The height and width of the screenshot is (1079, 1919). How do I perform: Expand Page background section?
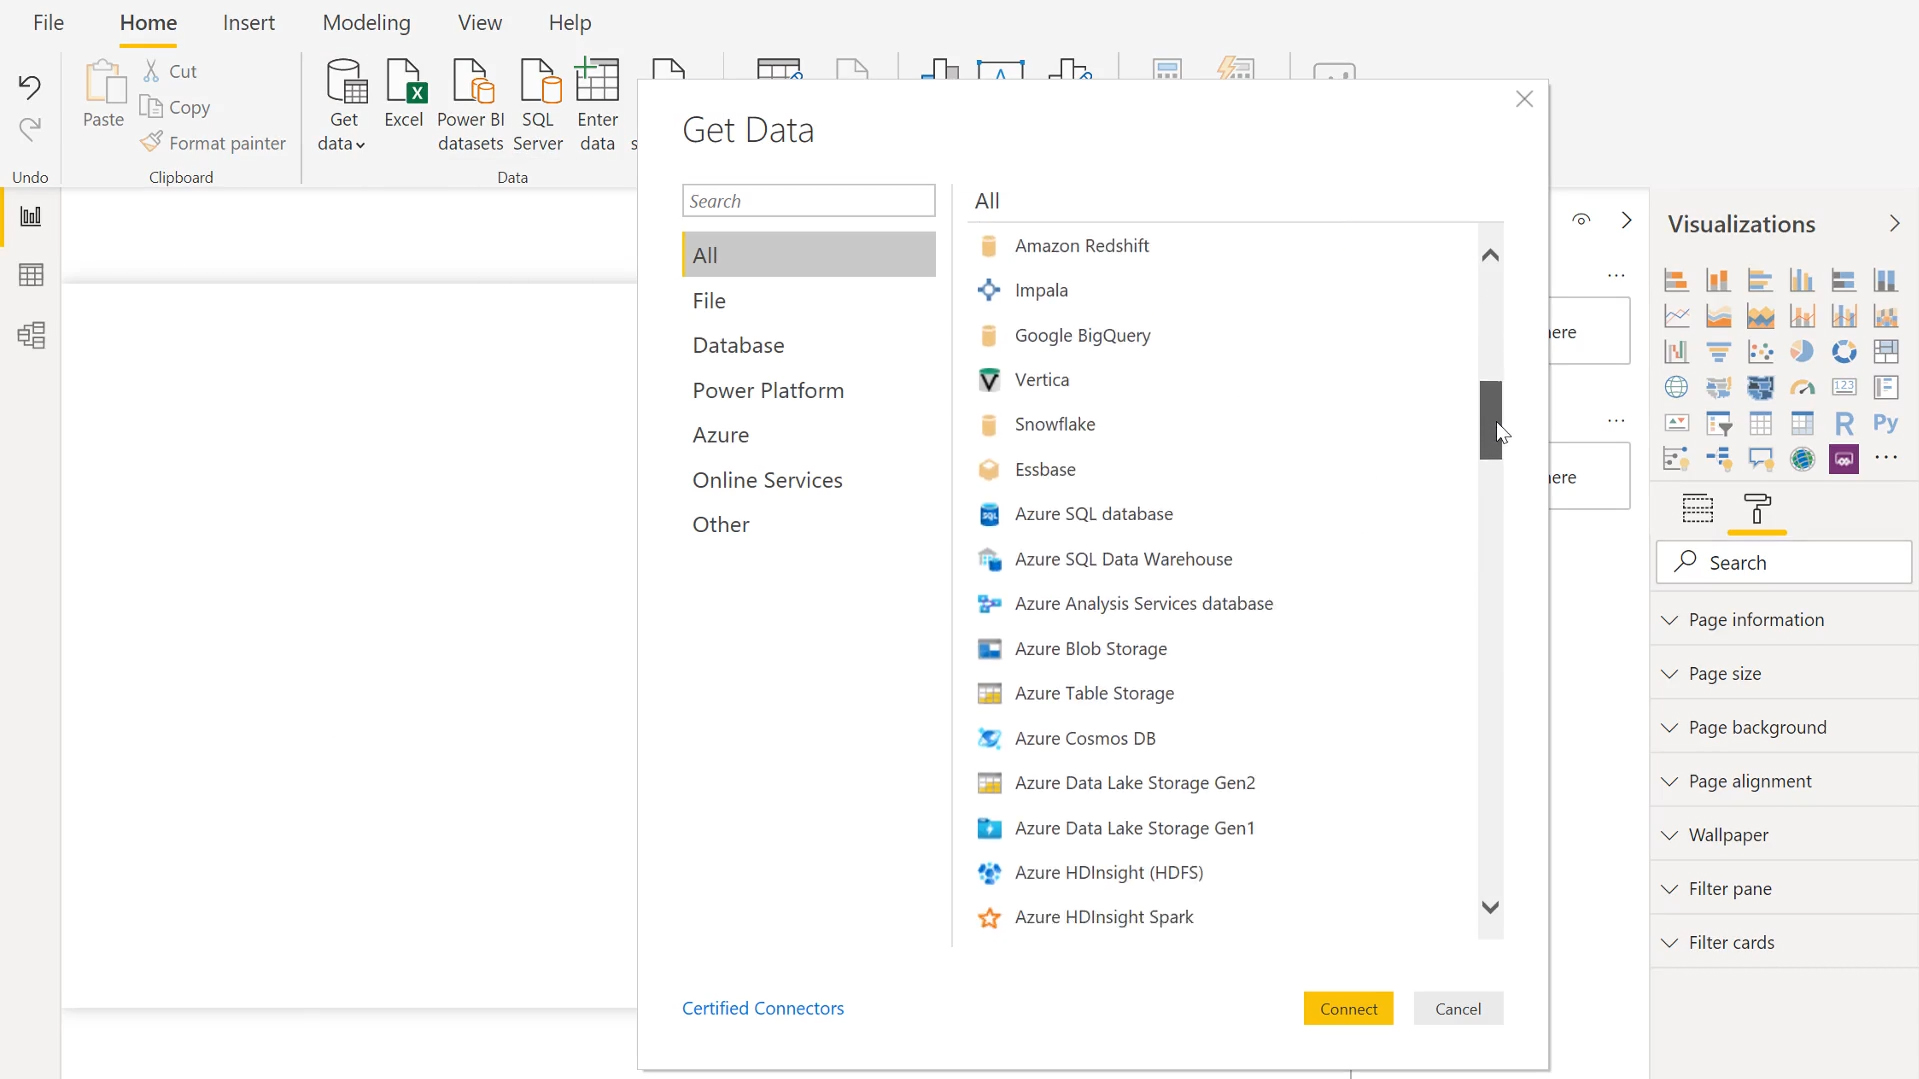[1784, 727]
